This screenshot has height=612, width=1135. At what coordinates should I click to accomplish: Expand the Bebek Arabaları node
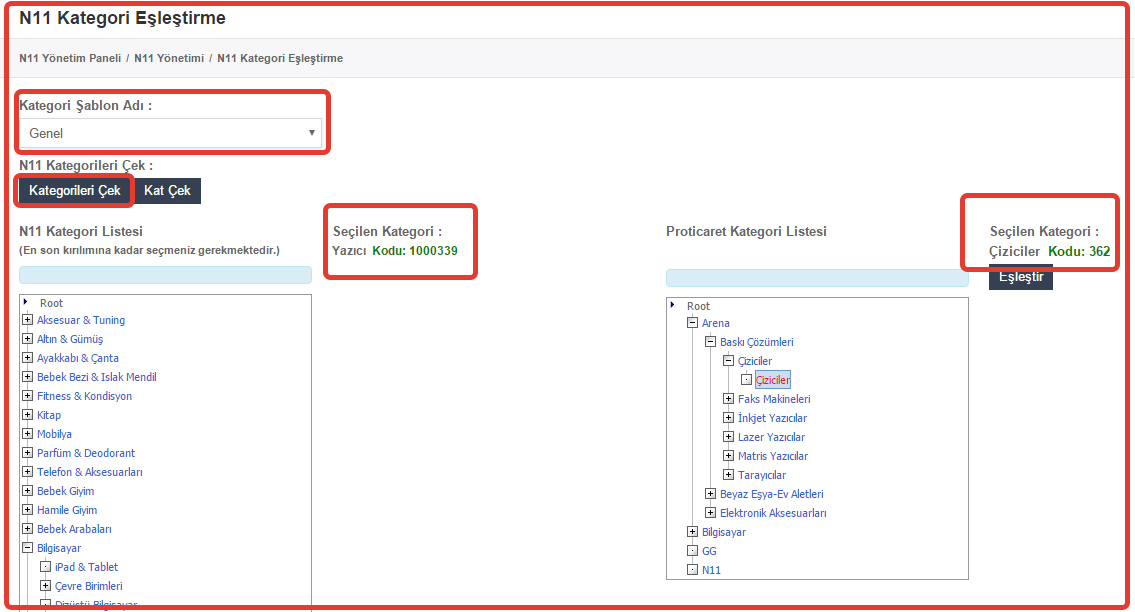(28, 529)
